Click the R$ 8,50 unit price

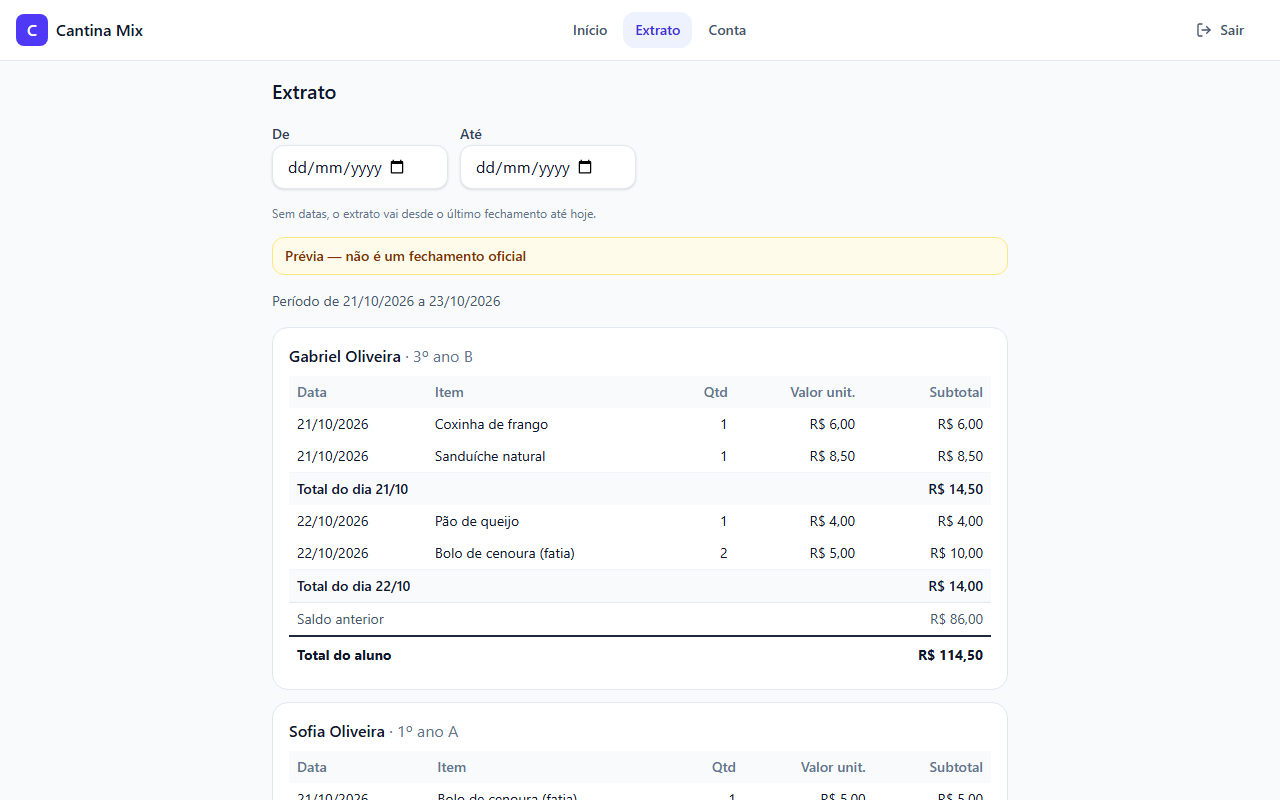coord(832,456)
